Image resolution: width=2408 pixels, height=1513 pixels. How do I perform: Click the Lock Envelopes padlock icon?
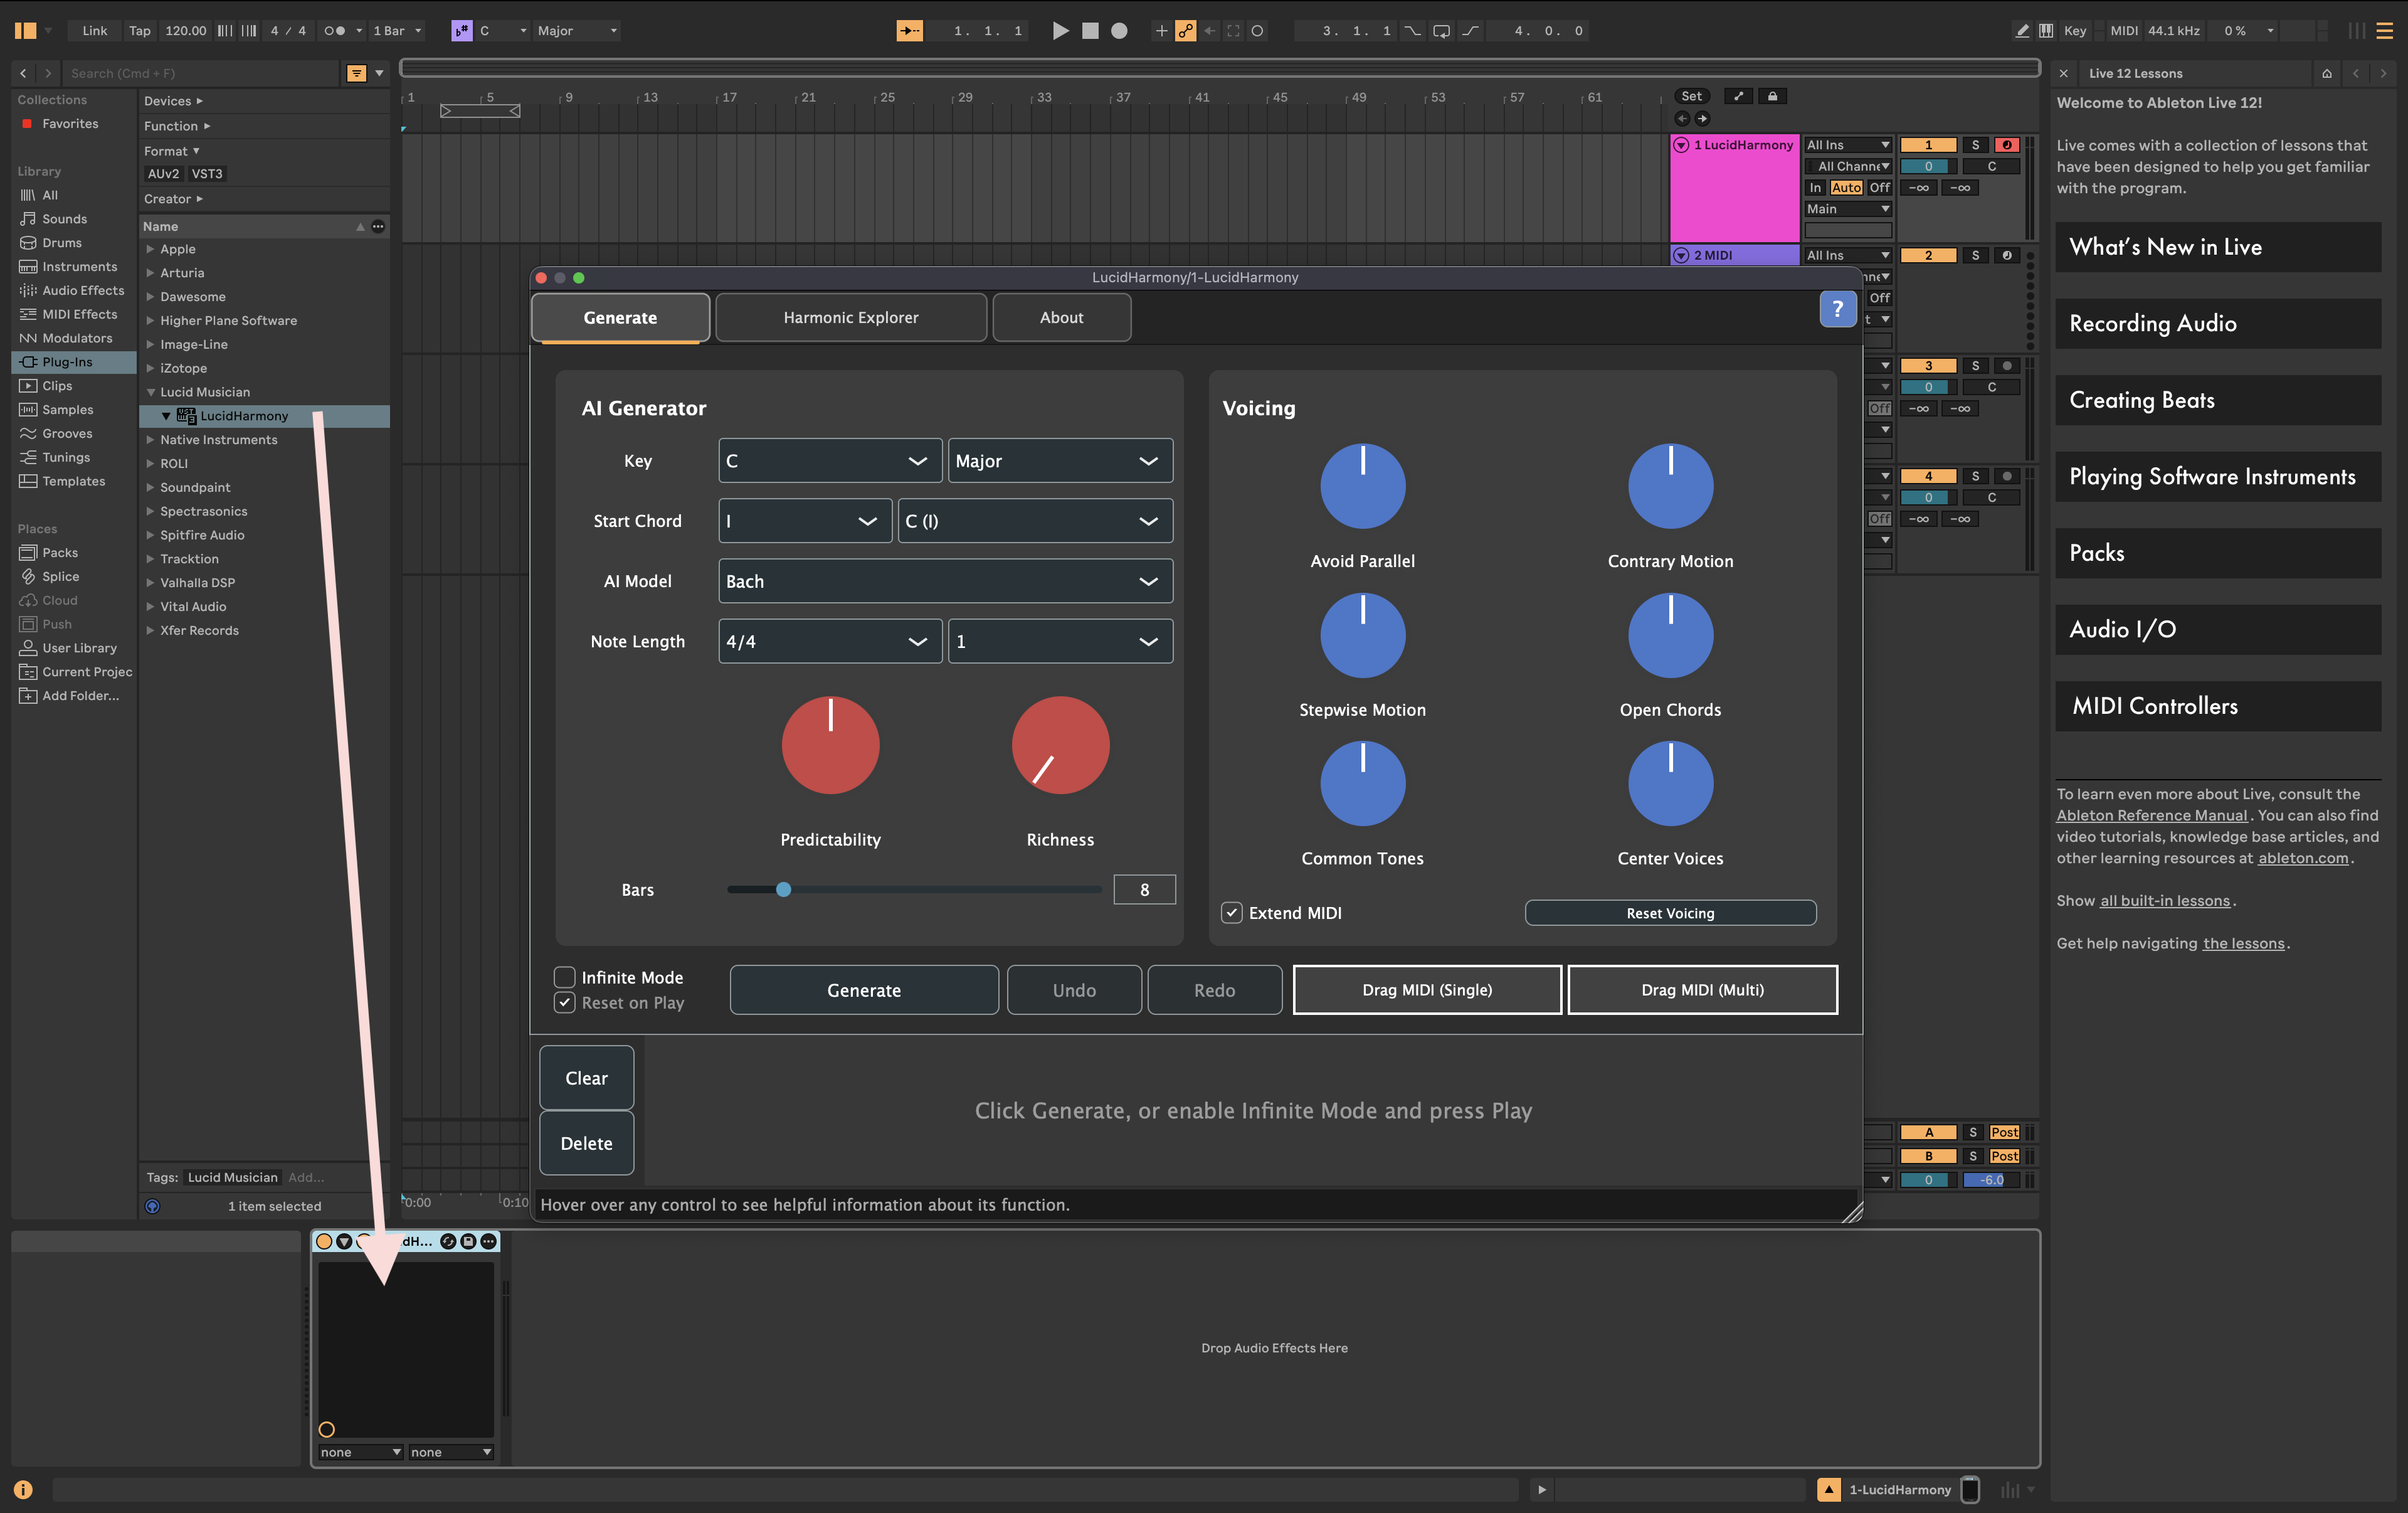coord(1772,96)
